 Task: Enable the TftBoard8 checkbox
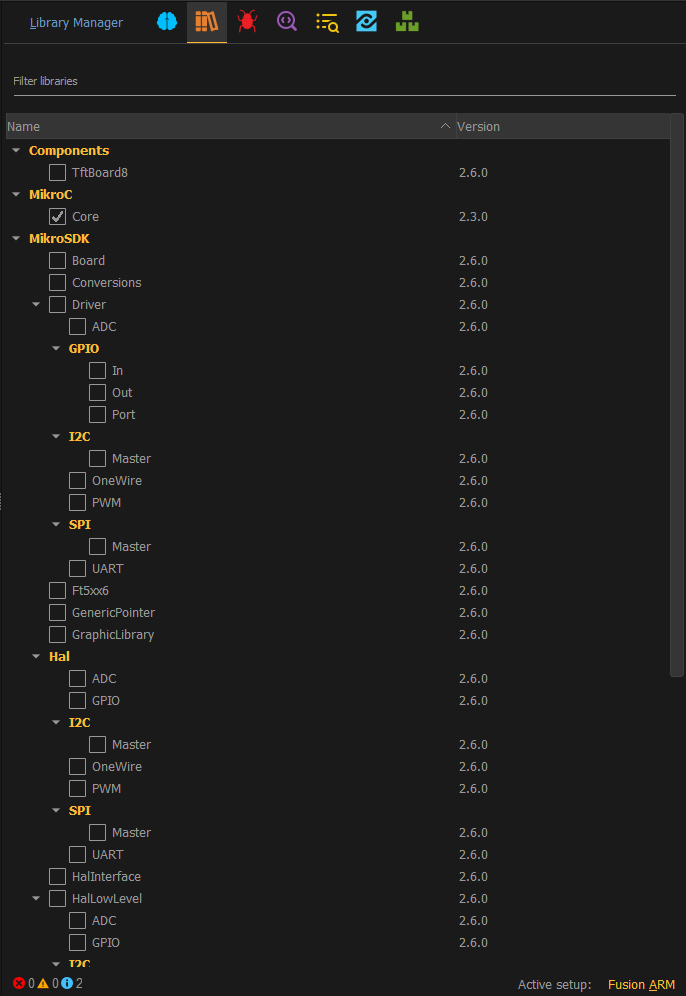[57, 172]
